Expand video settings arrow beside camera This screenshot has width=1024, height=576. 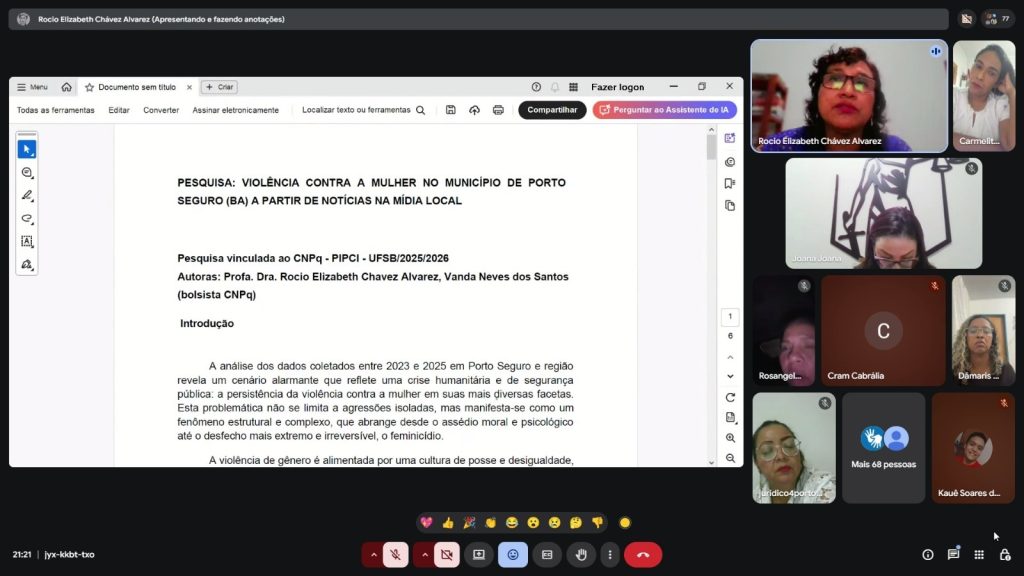(x=424, y=554)
